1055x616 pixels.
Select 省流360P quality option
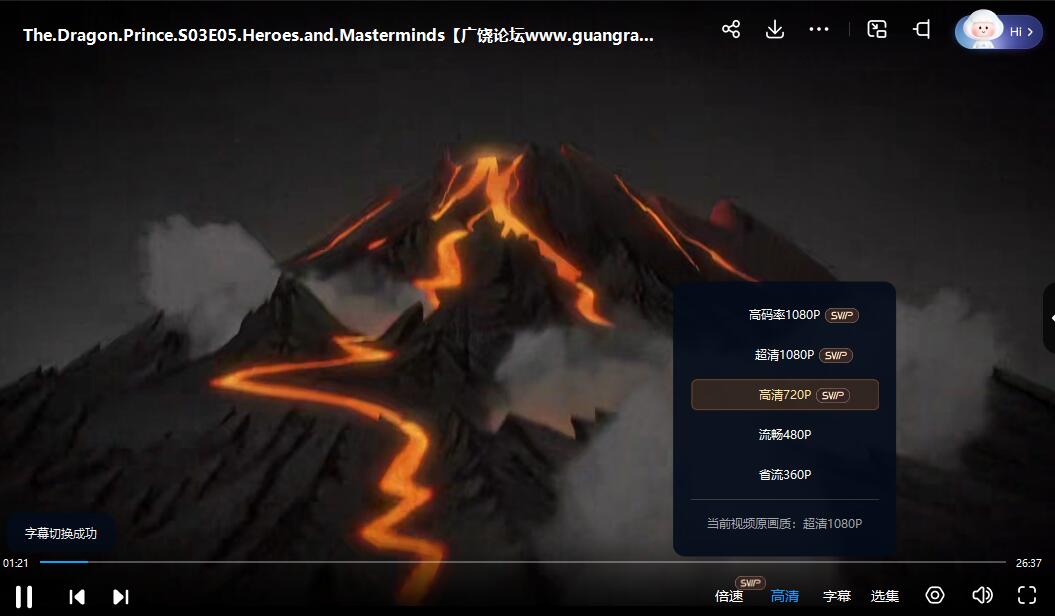pos(785,475)
